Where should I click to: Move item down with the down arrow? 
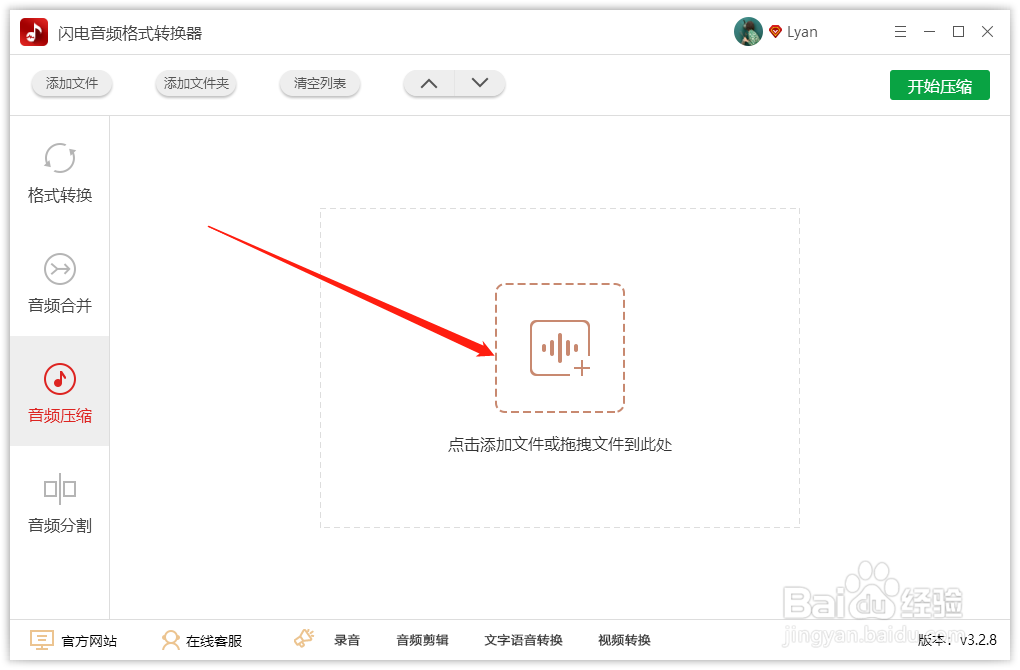[480, 83]
